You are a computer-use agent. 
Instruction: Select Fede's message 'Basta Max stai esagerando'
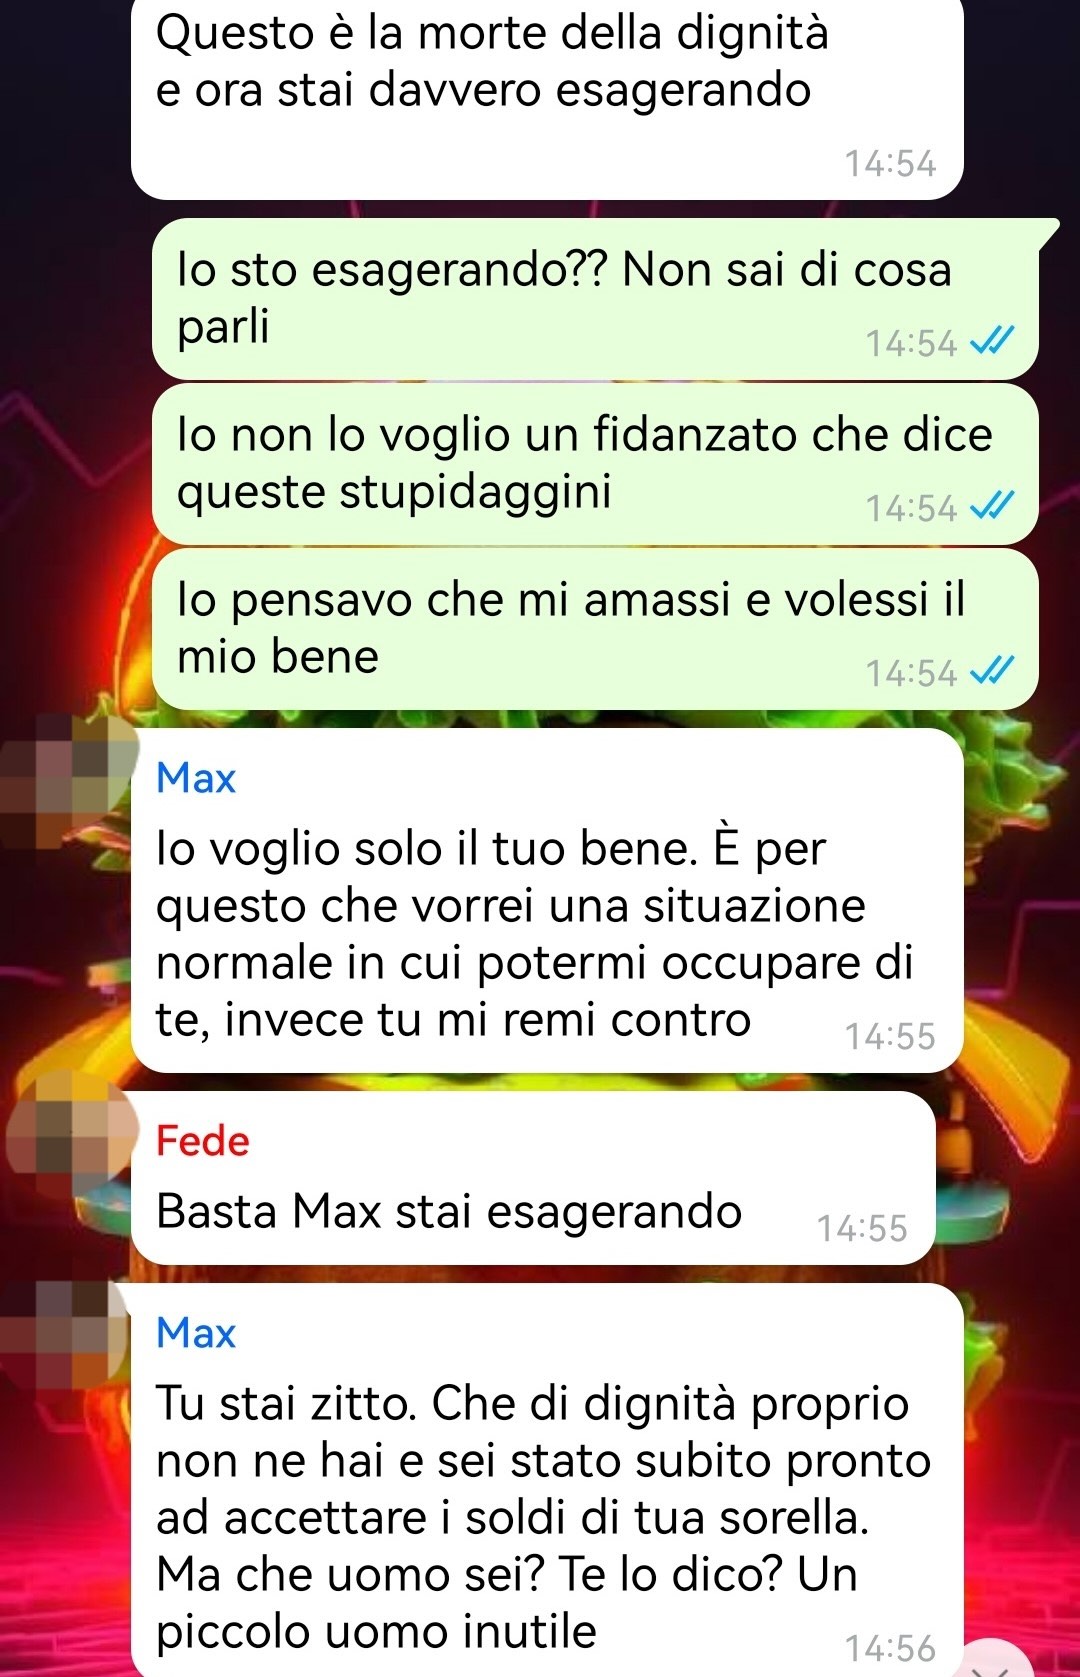(533, 1178)
